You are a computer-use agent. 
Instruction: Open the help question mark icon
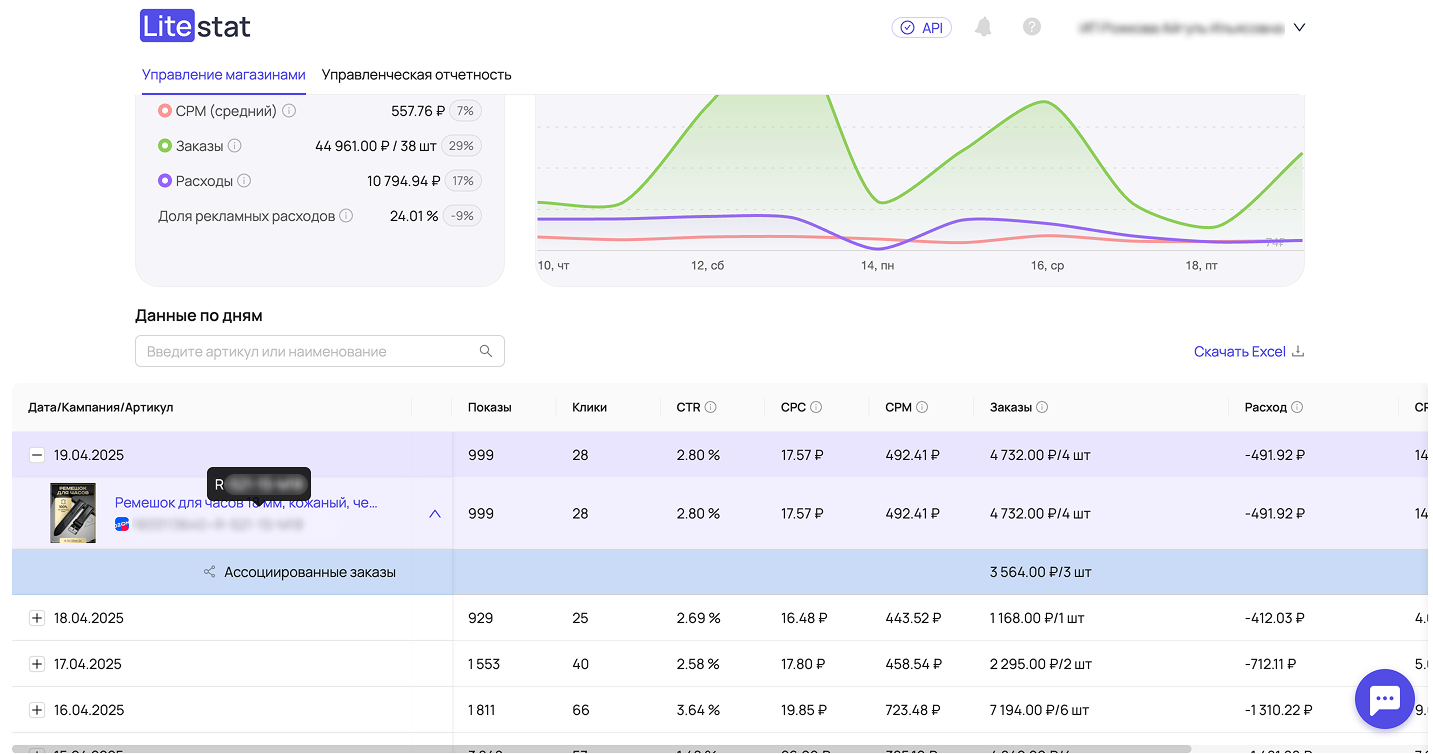click(1032, 27)
